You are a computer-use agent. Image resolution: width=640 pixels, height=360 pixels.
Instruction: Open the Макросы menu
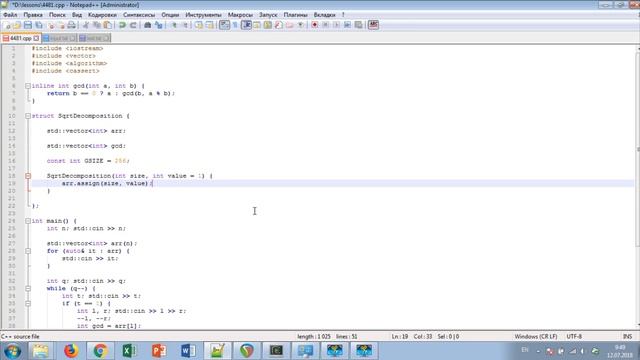tap(240, 15)
